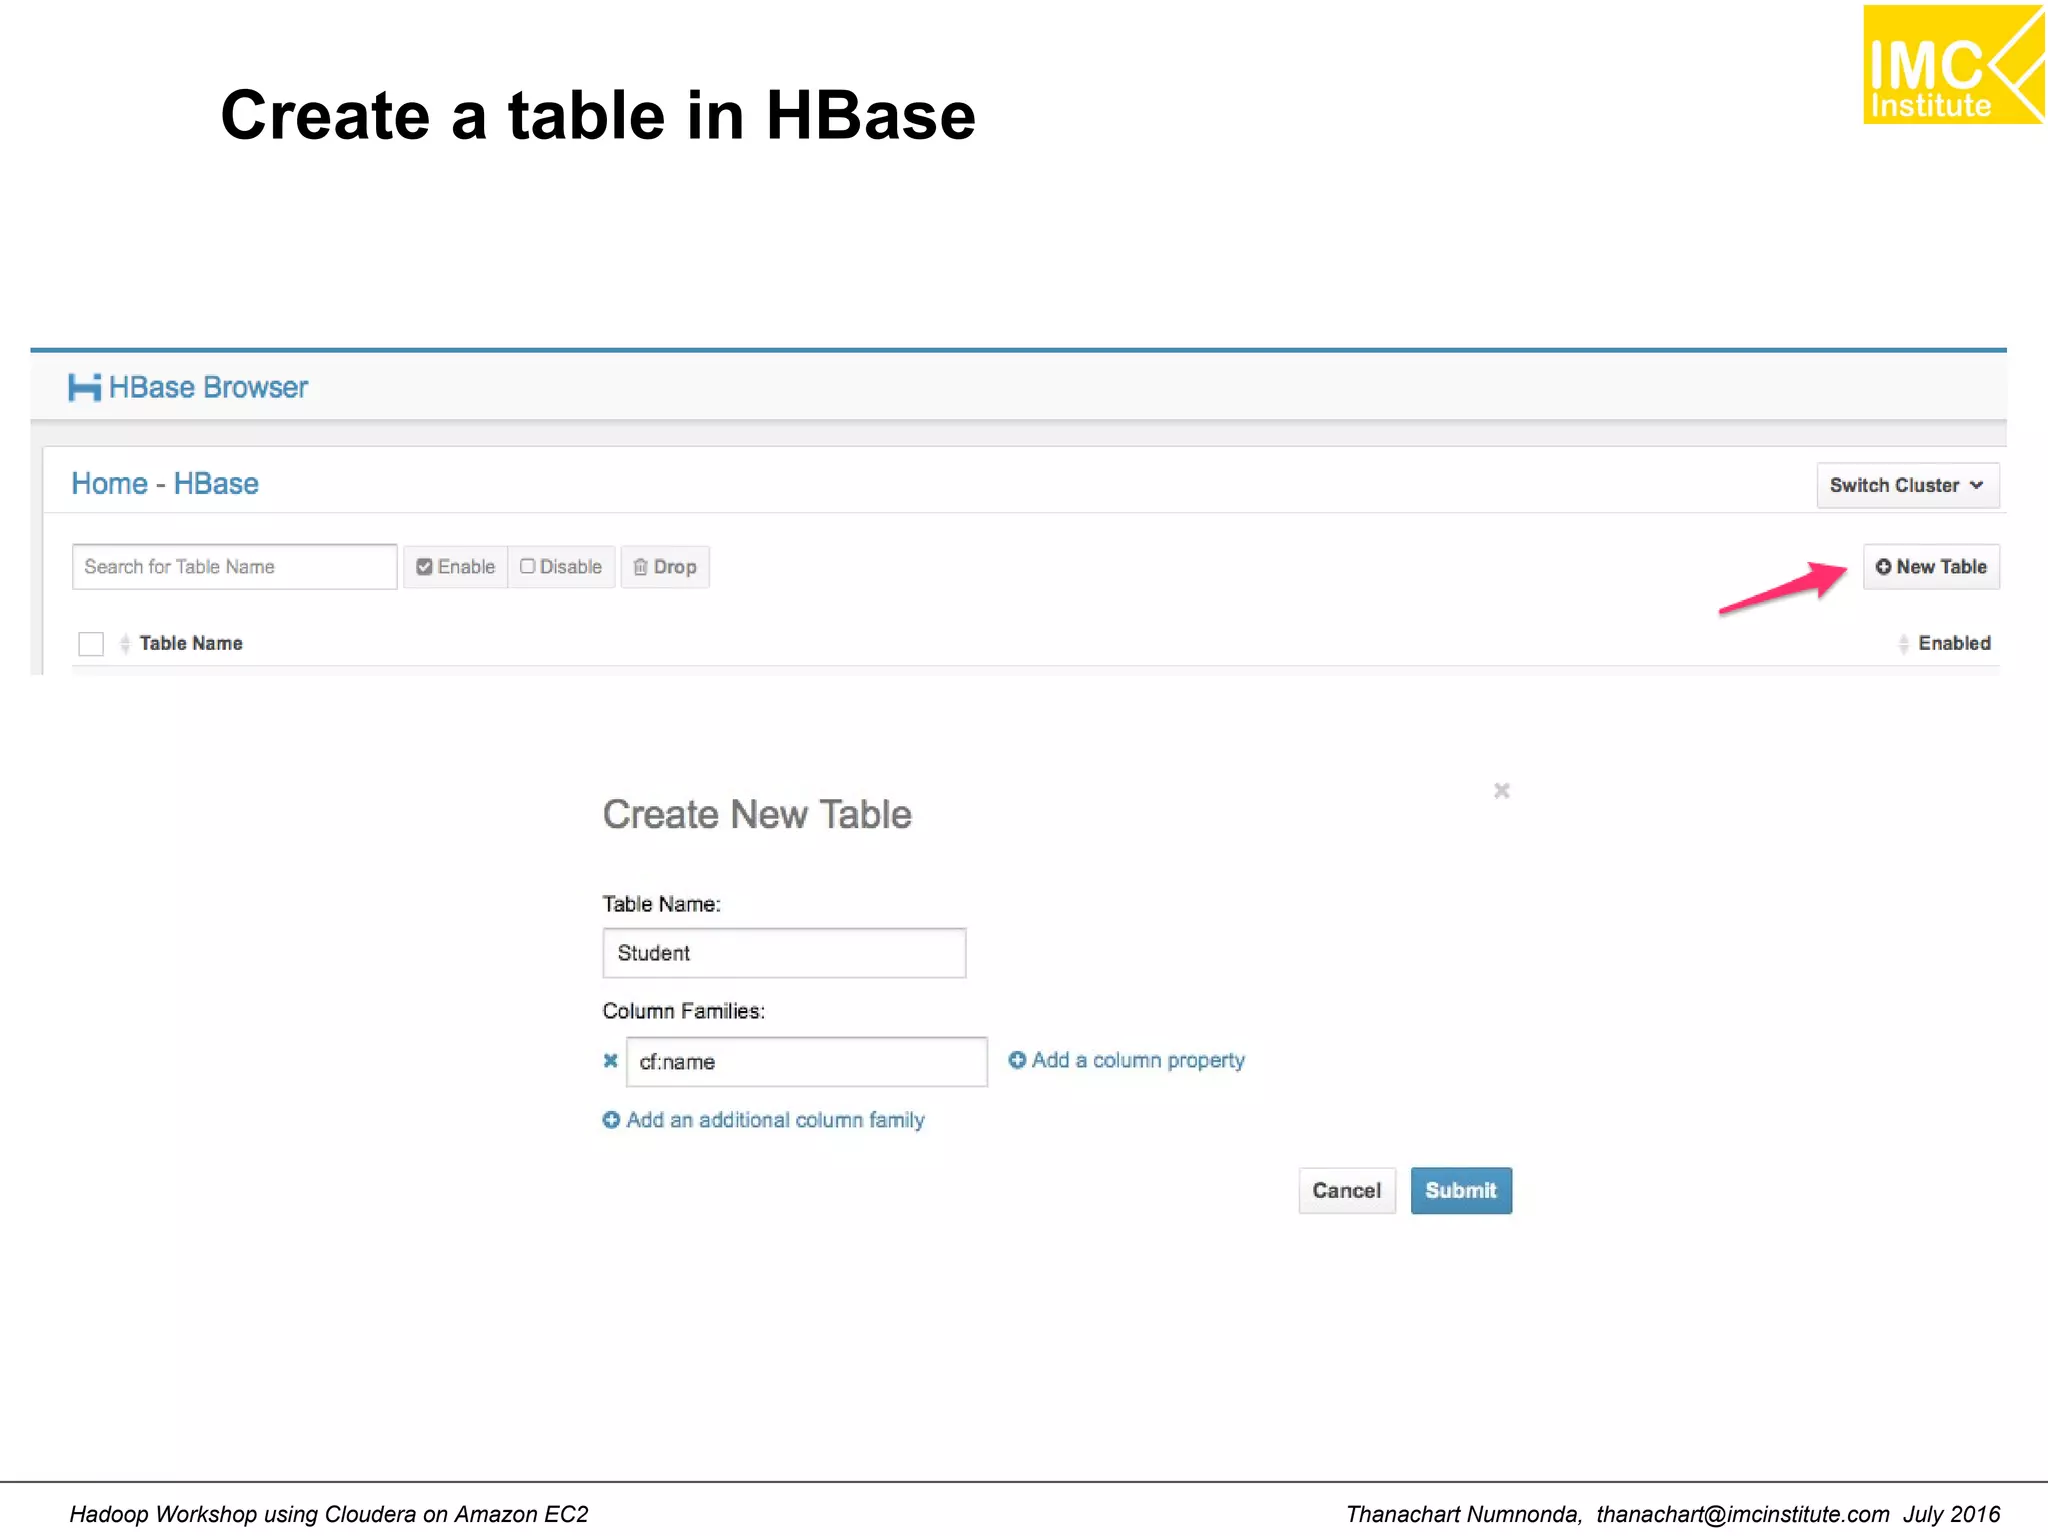Open the HBase breadcrumb link
Screen dimensions: 2048x1536
(x=216, y=484)
